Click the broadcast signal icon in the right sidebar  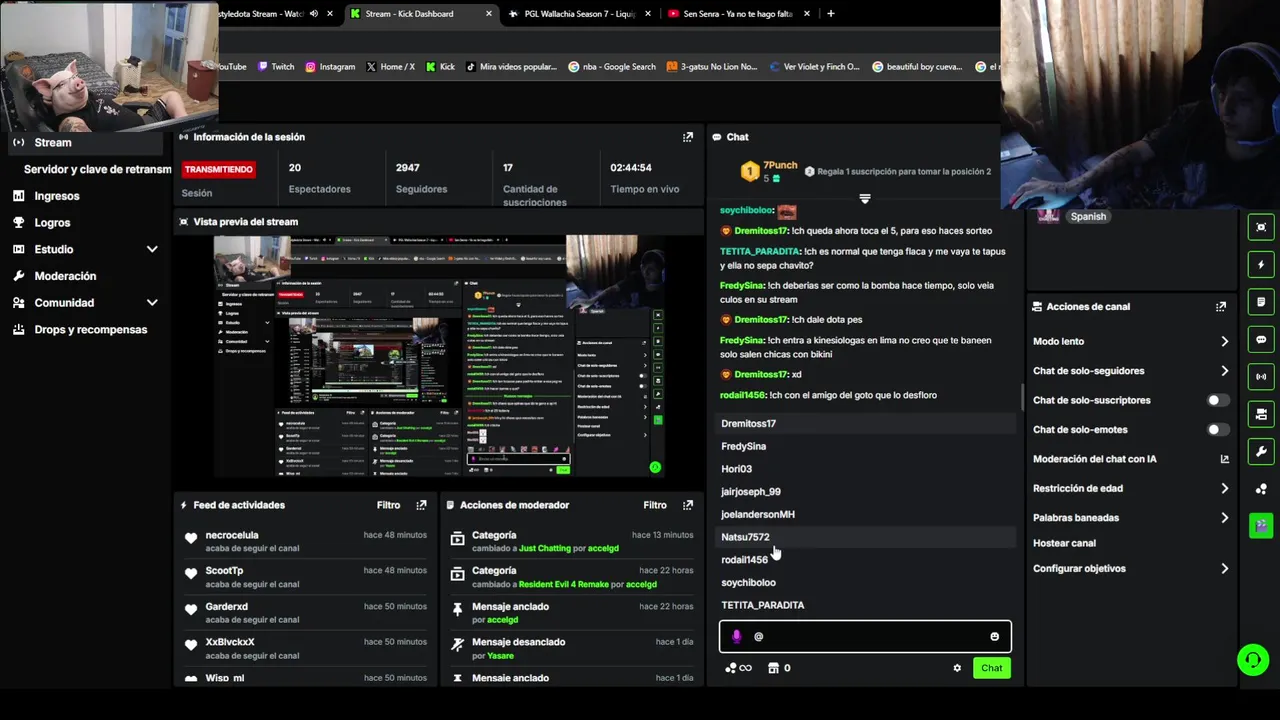coord(1261,377)
